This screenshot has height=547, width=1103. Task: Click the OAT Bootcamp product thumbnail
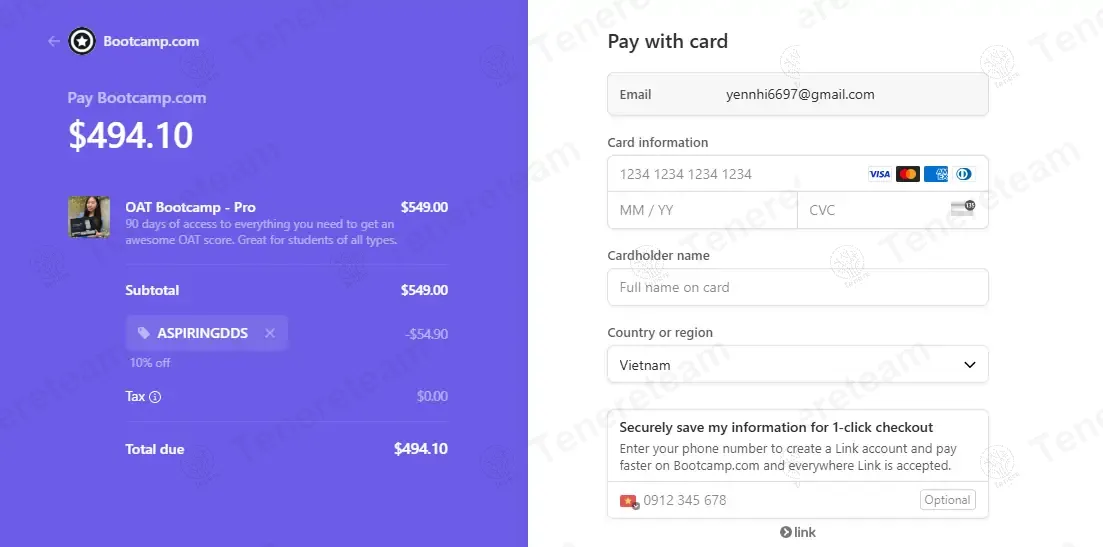click(89, 217)
